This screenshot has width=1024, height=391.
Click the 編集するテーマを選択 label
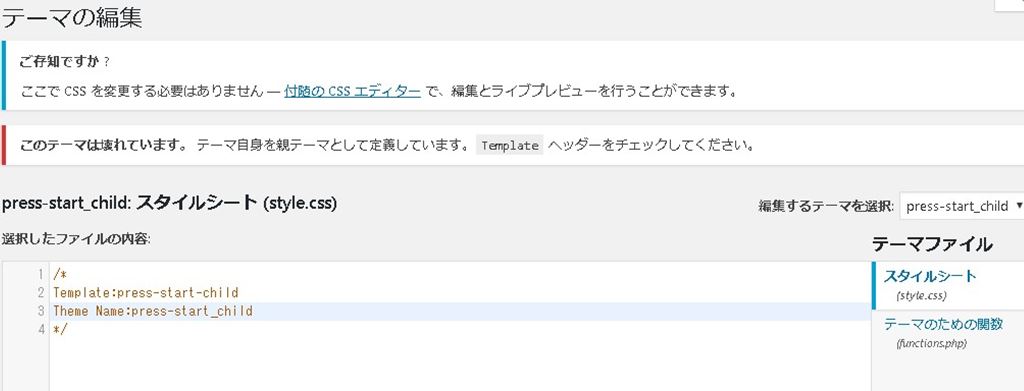click(825, 206)
